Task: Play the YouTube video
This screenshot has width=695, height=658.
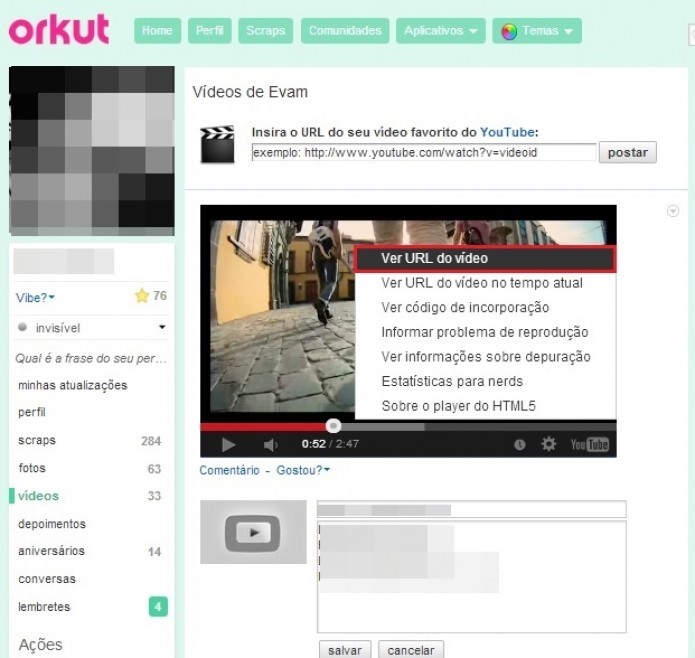Action: pos(228,444)
